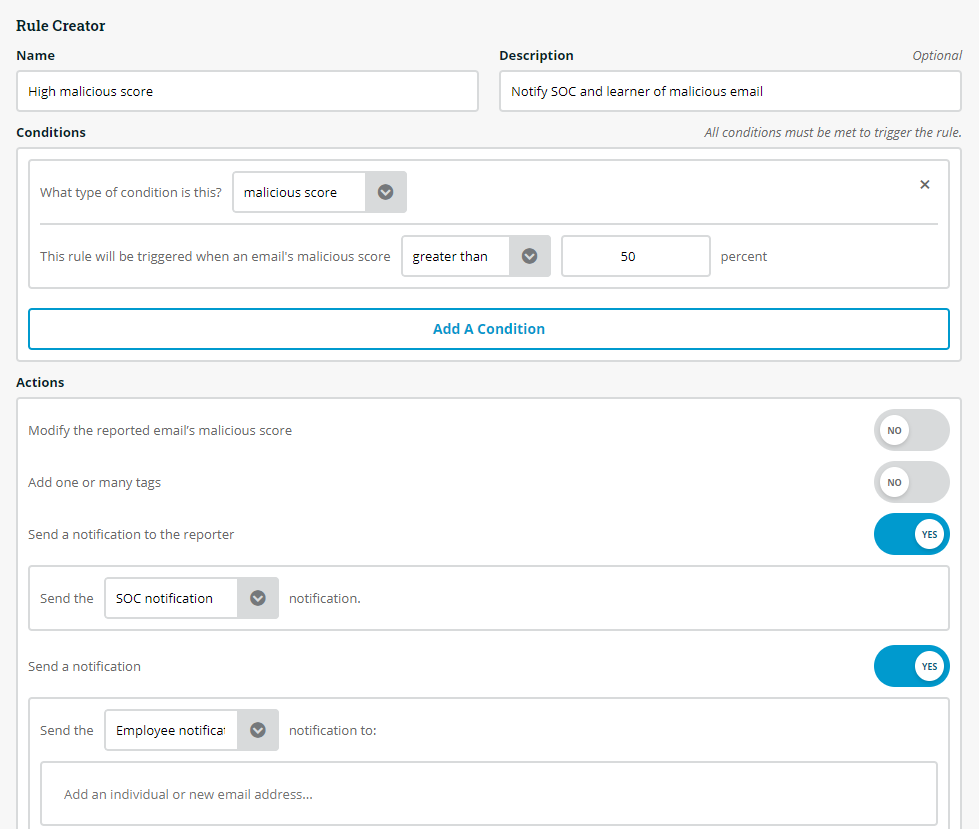
Task: Enable modifying the reported email's malicious score
Action: (910, 431)
